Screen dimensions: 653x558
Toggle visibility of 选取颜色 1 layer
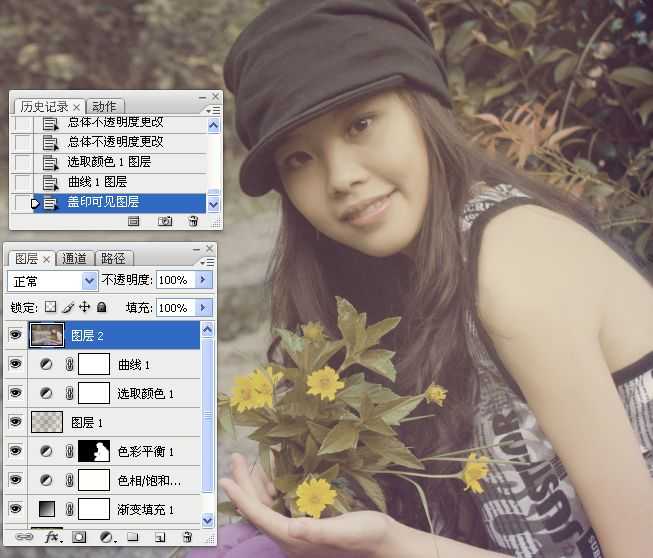coord(15,393)
